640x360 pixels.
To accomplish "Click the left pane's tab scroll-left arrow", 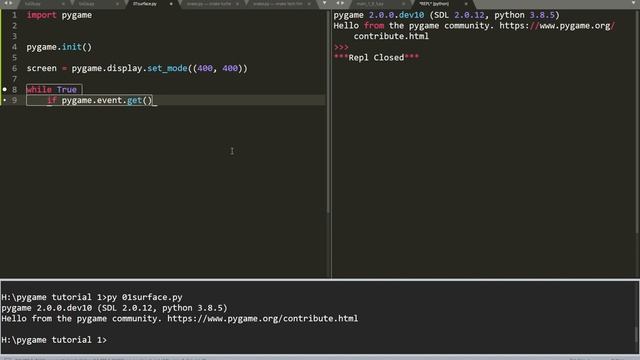I will click(6, 3).
